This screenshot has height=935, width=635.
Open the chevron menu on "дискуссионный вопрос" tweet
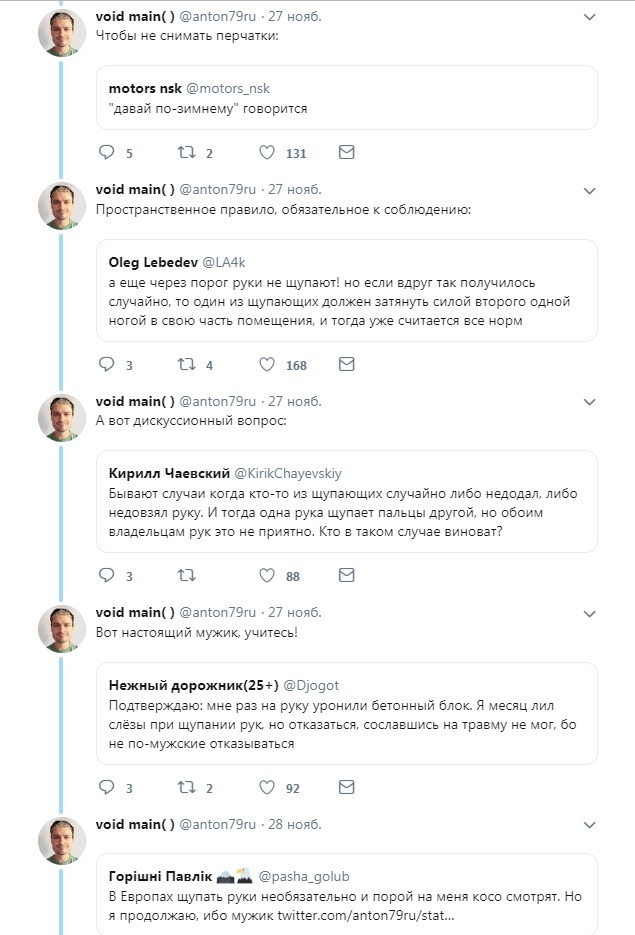point(589,402)
